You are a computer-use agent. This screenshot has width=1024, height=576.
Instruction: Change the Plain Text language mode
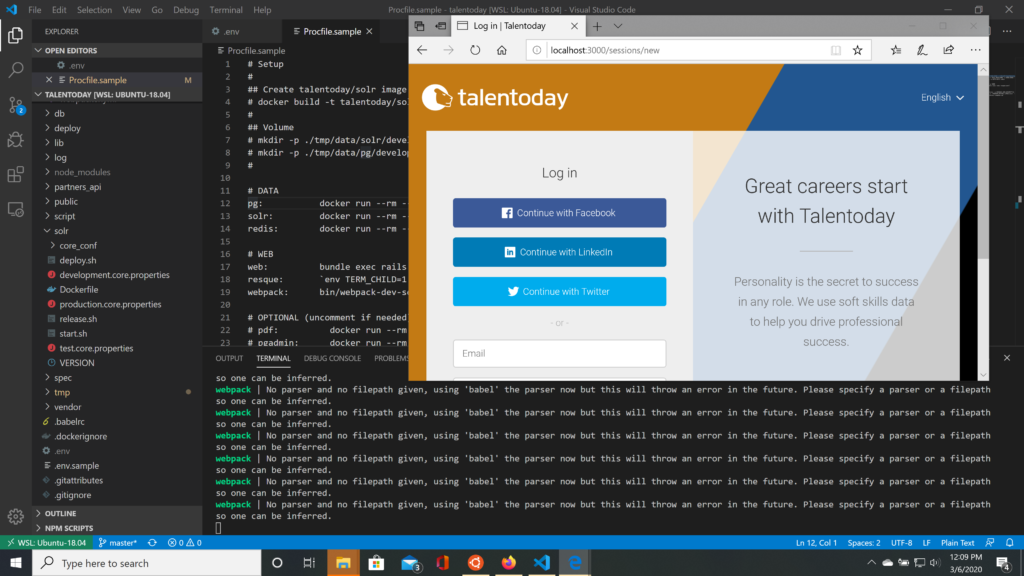point(957,543)
